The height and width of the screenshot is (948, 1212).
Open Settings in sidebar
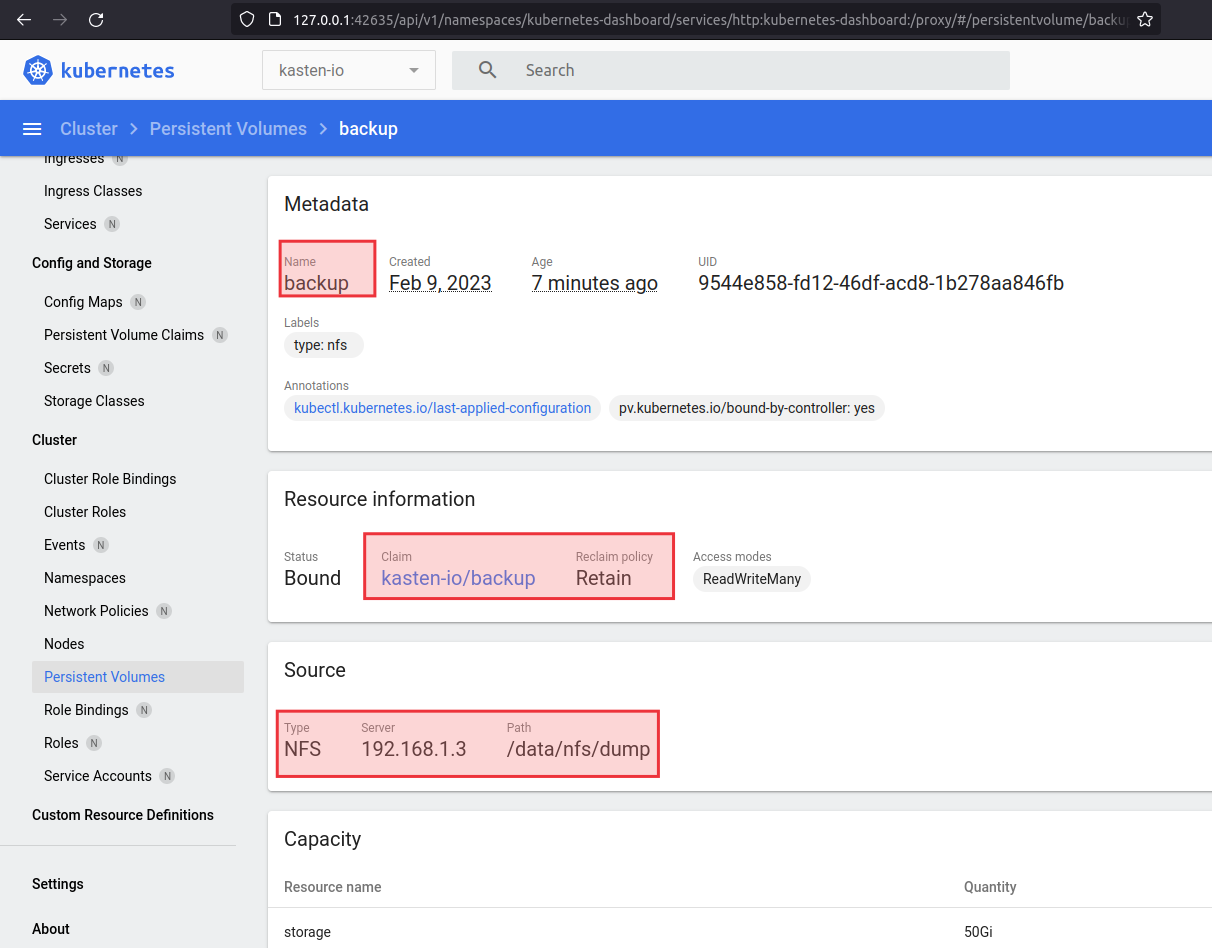[x=58, y=884]
